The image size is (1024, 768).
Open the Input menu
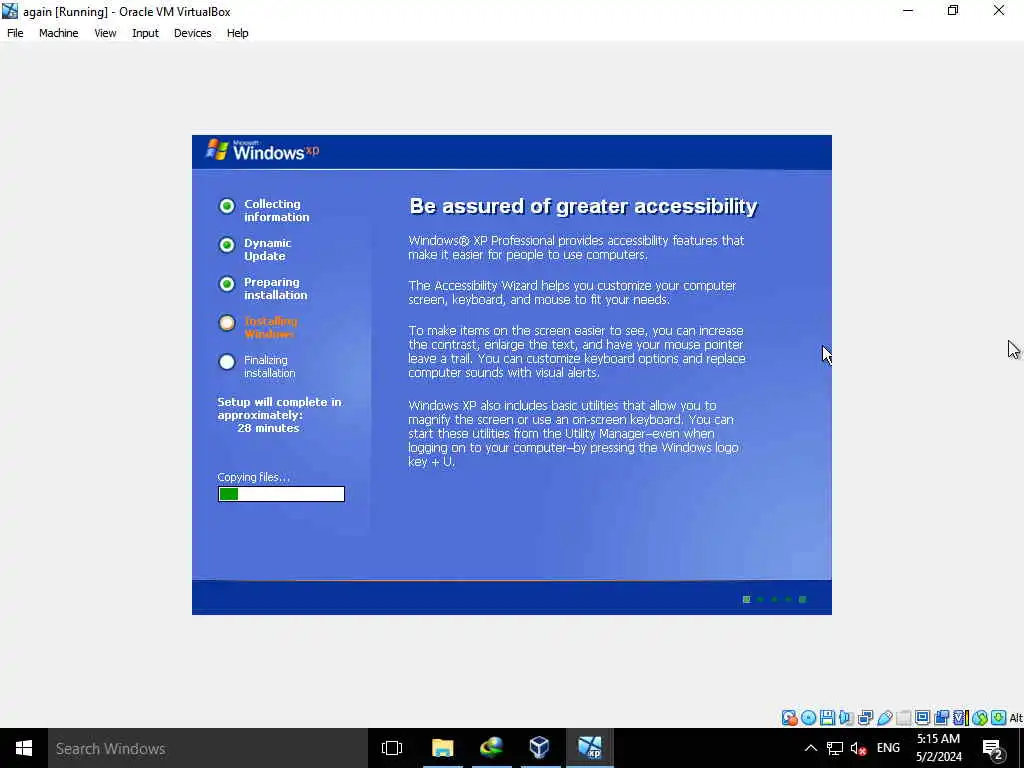(x=145, y=33)
